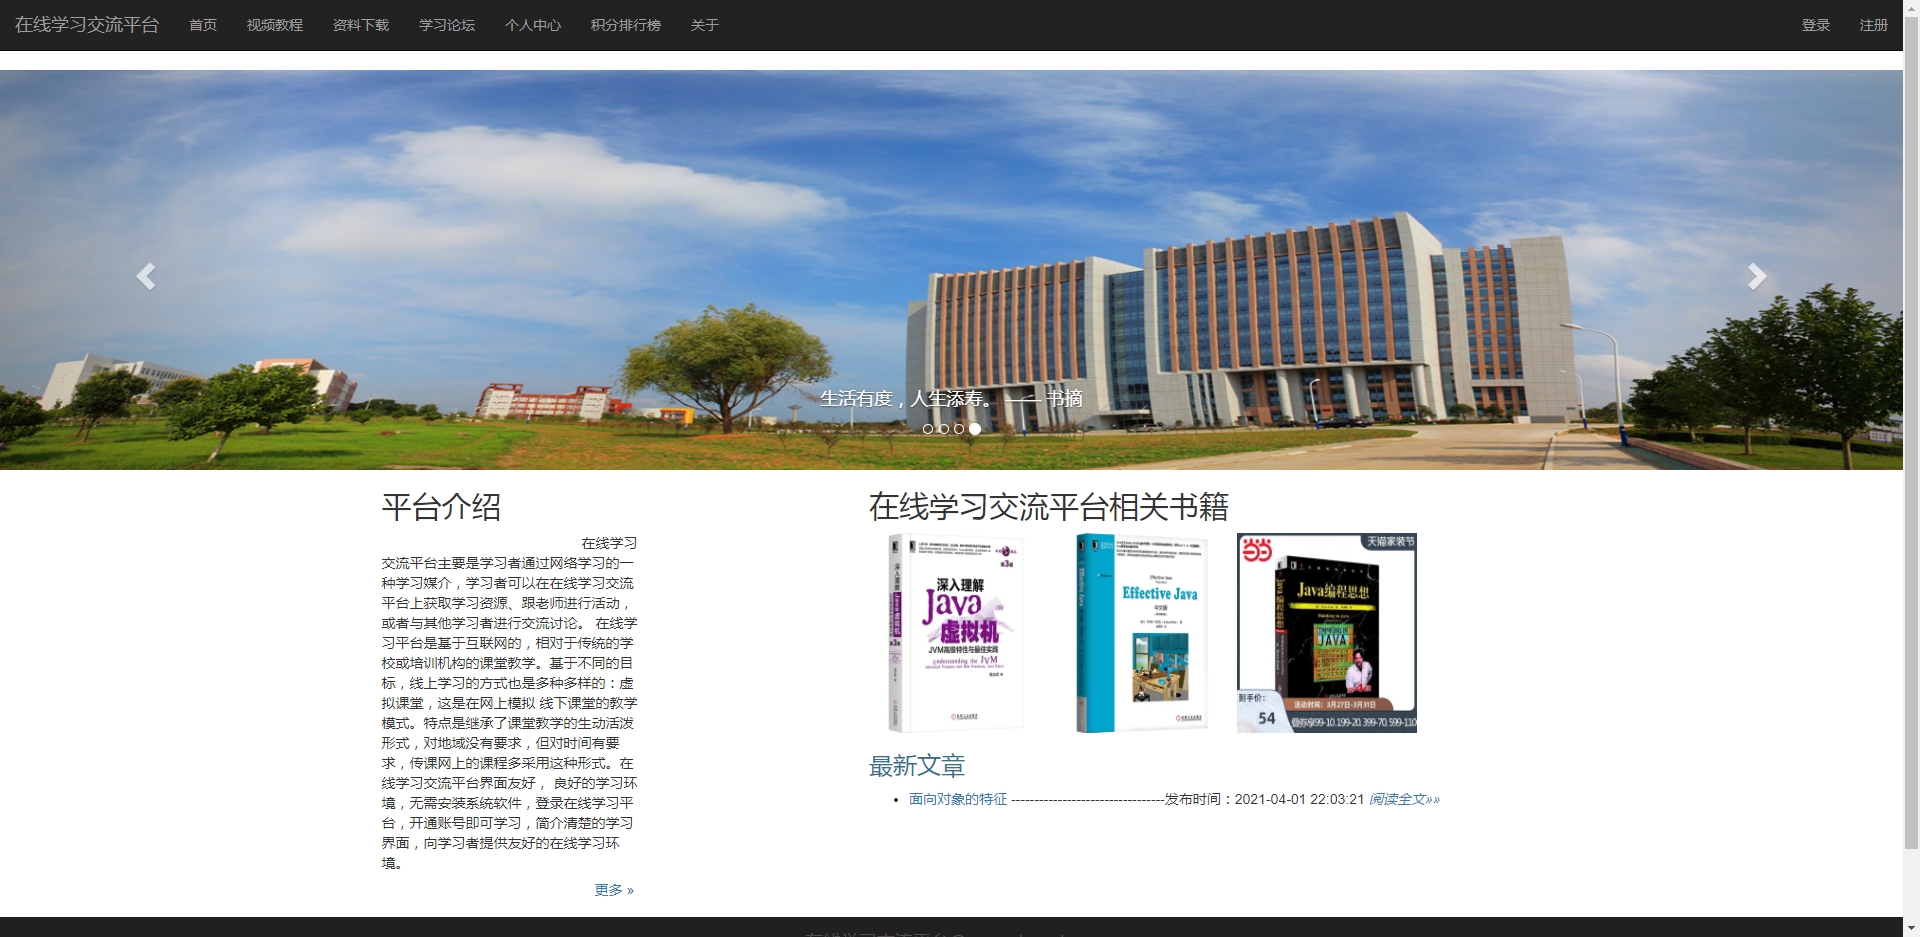Click the 登录 link
1920x937 pixels.
coord(1815,24)
